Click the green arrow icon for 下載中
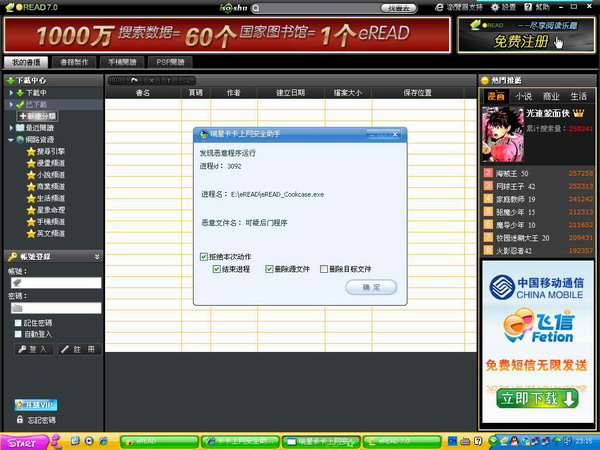This screenshot has height=450, width=600. (20, 93)
